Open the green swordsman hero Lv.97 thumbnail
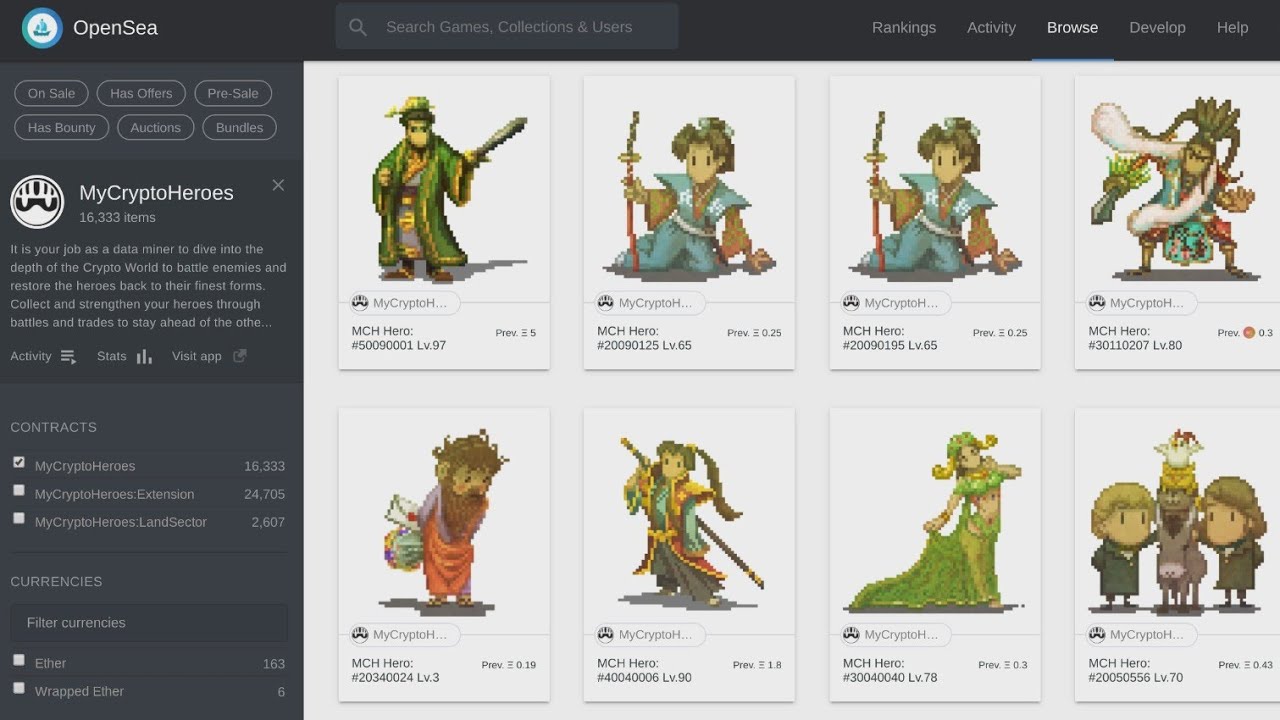1280x720 pixels. click(444, 189)
